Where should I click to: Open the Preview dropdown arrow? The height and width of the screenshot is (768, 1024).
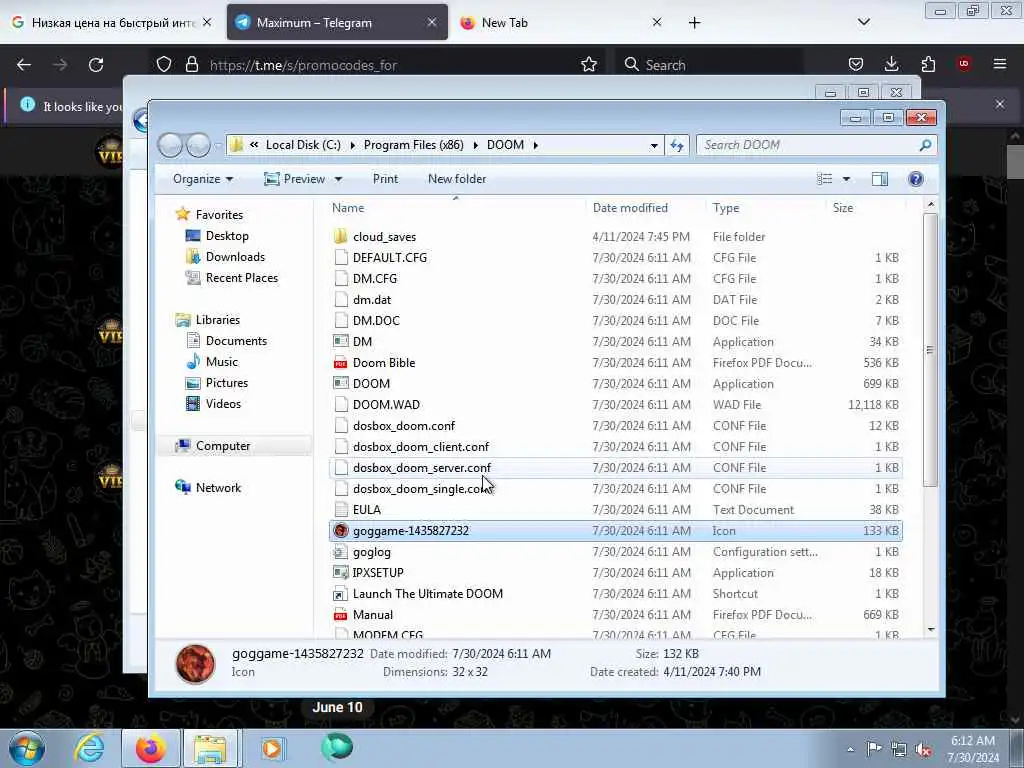[x=338, y=179]
